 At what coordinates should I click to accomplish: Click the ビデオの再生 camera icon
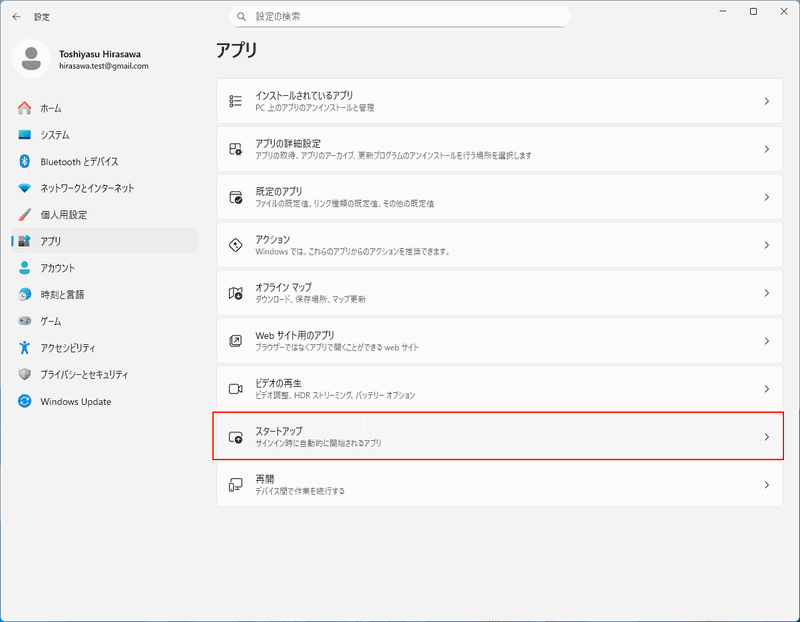pyautogui.click(x=236, y=389)
